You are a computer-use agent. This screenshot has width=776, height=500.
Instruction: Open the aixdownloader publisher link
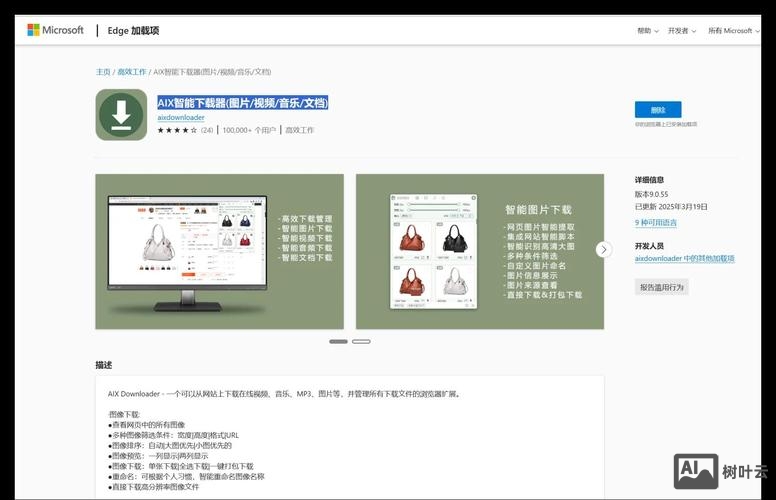(181, 117)
